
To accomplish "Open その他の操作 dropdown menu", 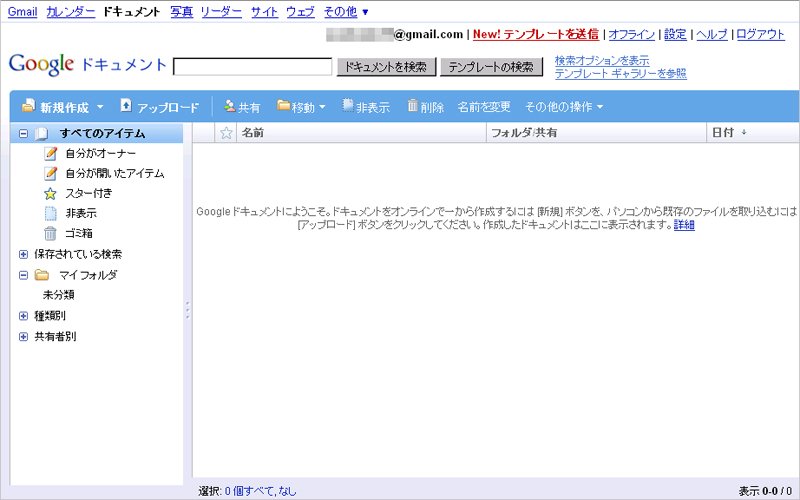I will [564, 107].
